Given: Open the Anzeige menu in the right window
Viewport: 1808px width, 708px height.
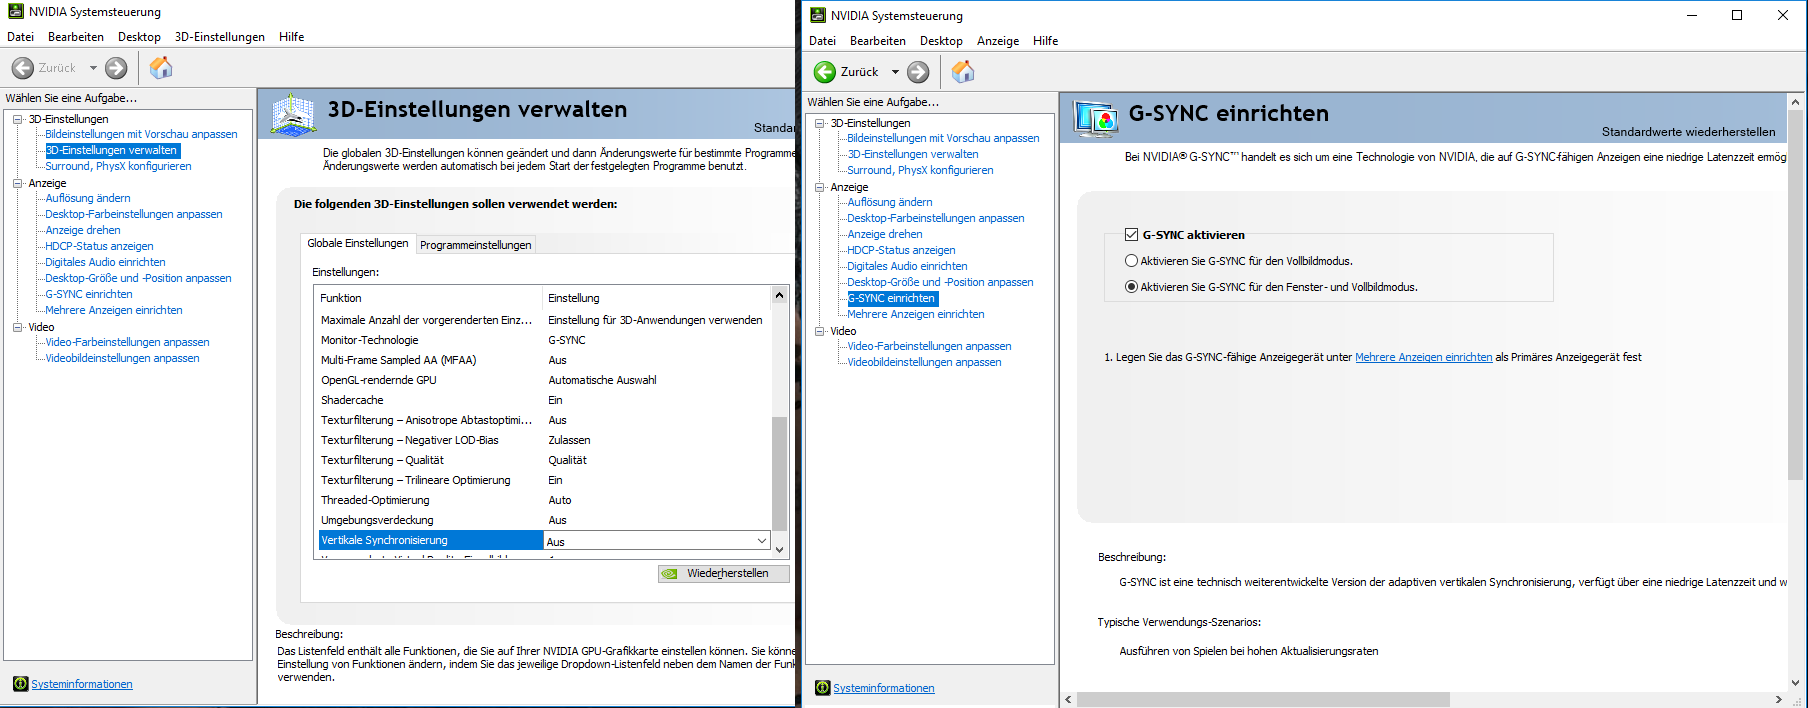Looking at the screenshot, I should 998,41.
